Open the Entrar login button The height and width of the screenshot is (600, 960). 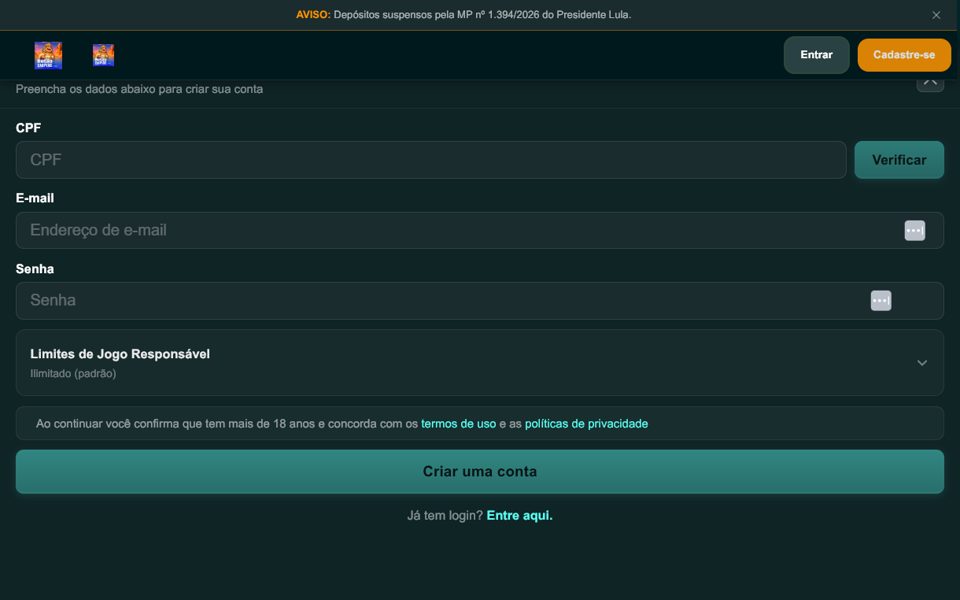(816, 55)
